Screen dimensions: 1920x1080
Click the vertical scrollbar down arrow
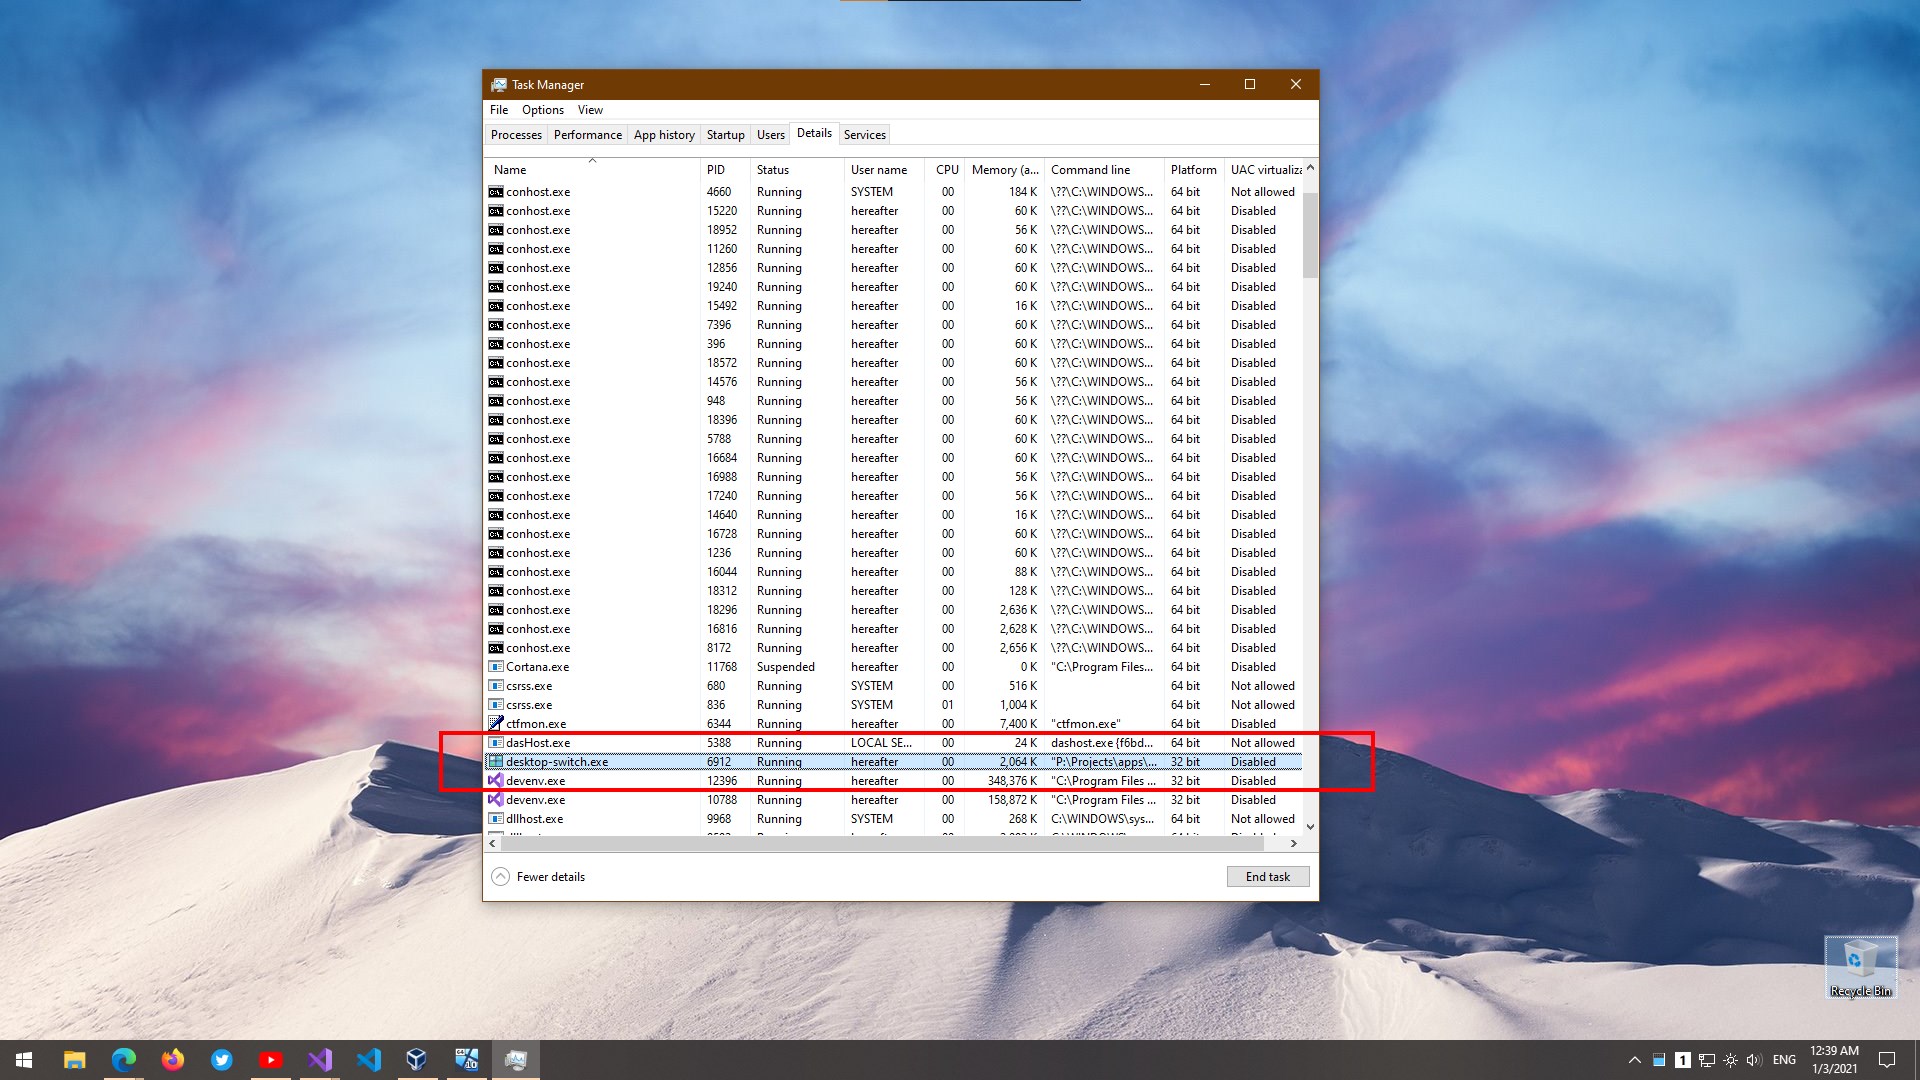tap(1310, 827)
